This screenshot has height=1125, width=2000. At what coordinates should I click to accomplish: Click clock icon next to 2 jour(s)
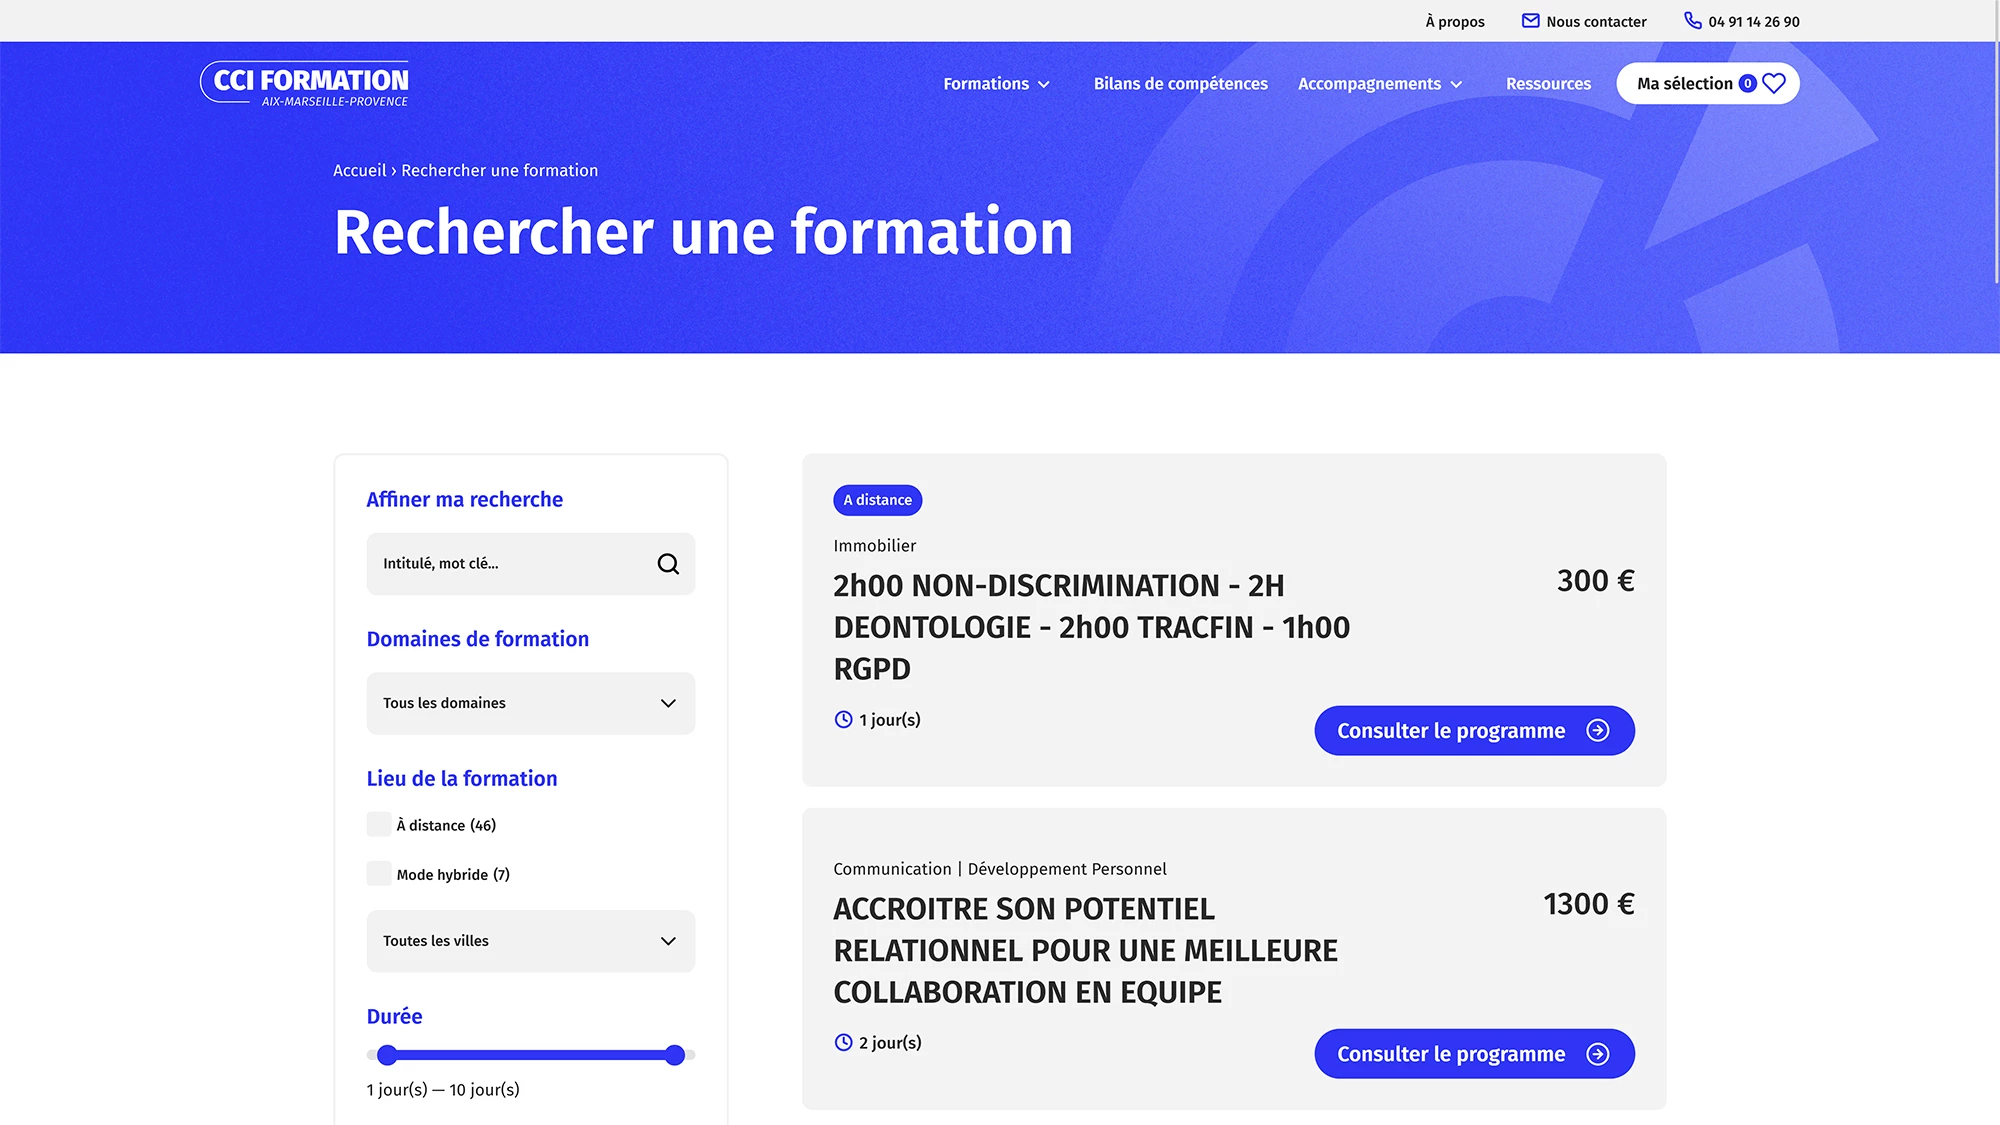tap(843, 1043)
